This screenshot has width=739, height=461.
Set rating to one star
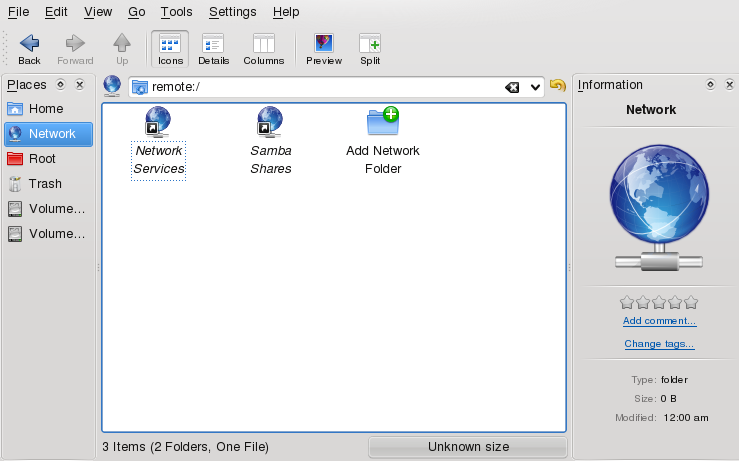627,302
